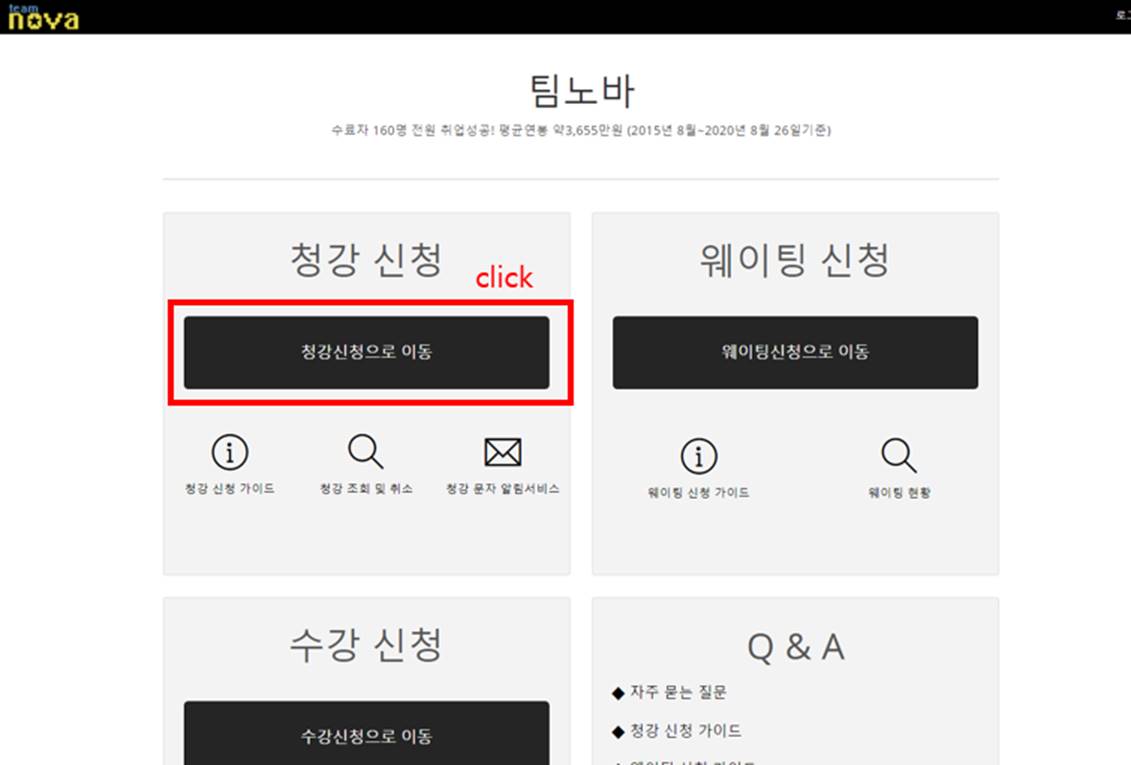Click the 수강신청으로 이동 button
Viewport: 1131px width, 765px height.
tap(366, 733)
